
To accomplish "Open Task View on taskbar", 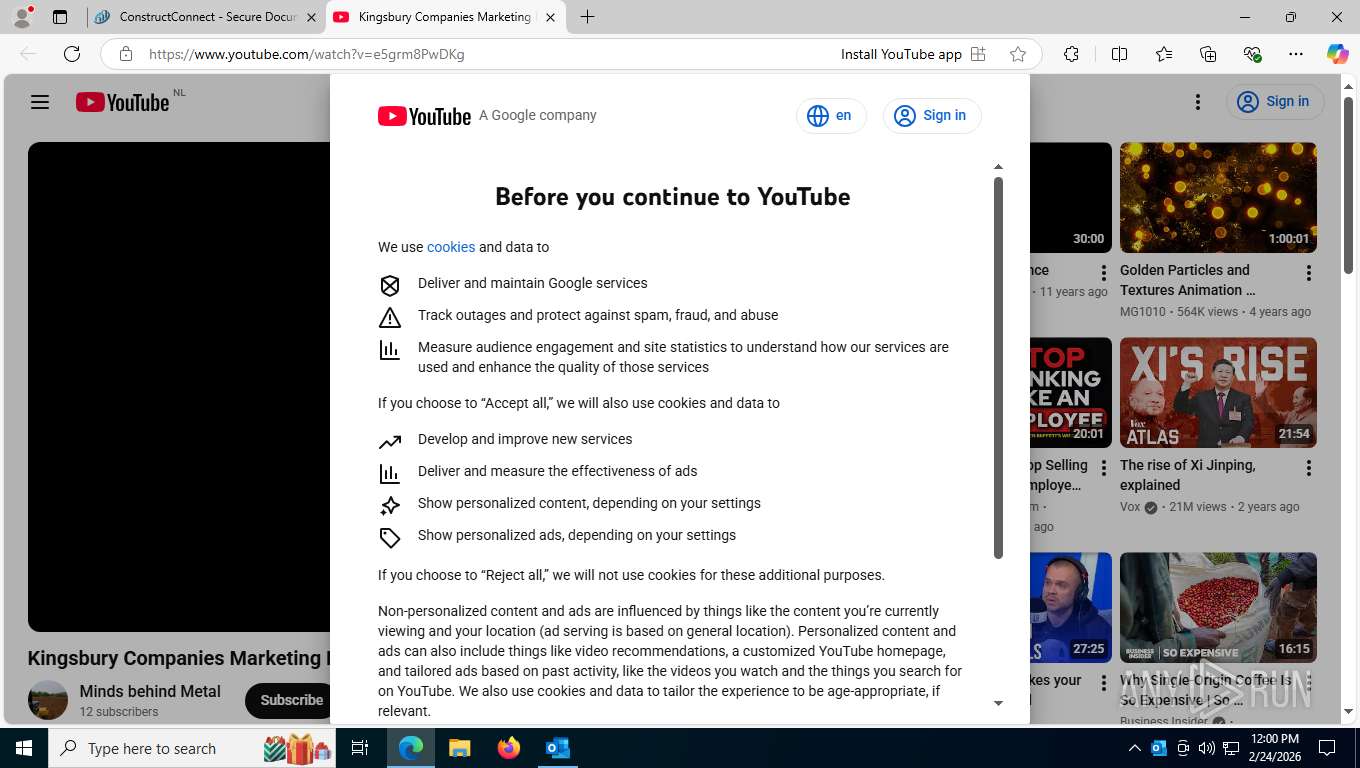I will (x=360, y=748).
